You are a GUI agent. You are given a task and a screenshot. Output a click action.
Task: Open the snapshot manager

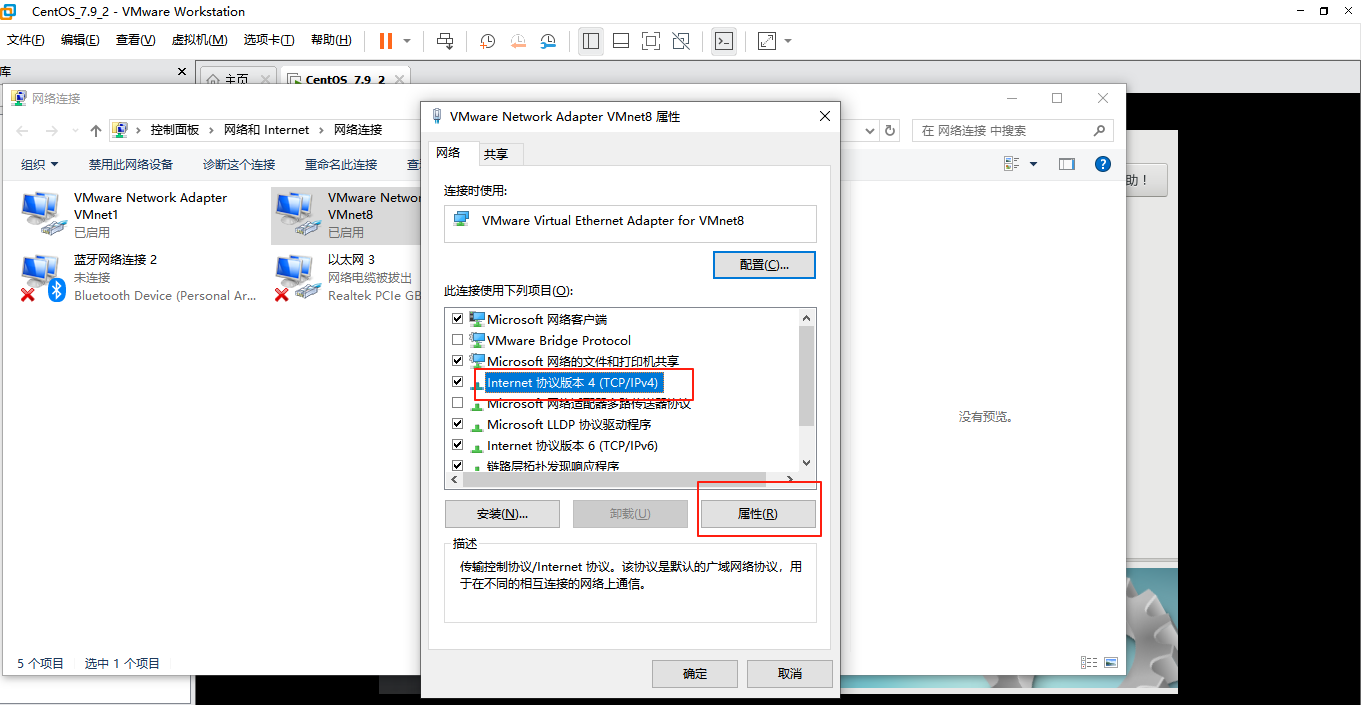(x=548, y=41)
